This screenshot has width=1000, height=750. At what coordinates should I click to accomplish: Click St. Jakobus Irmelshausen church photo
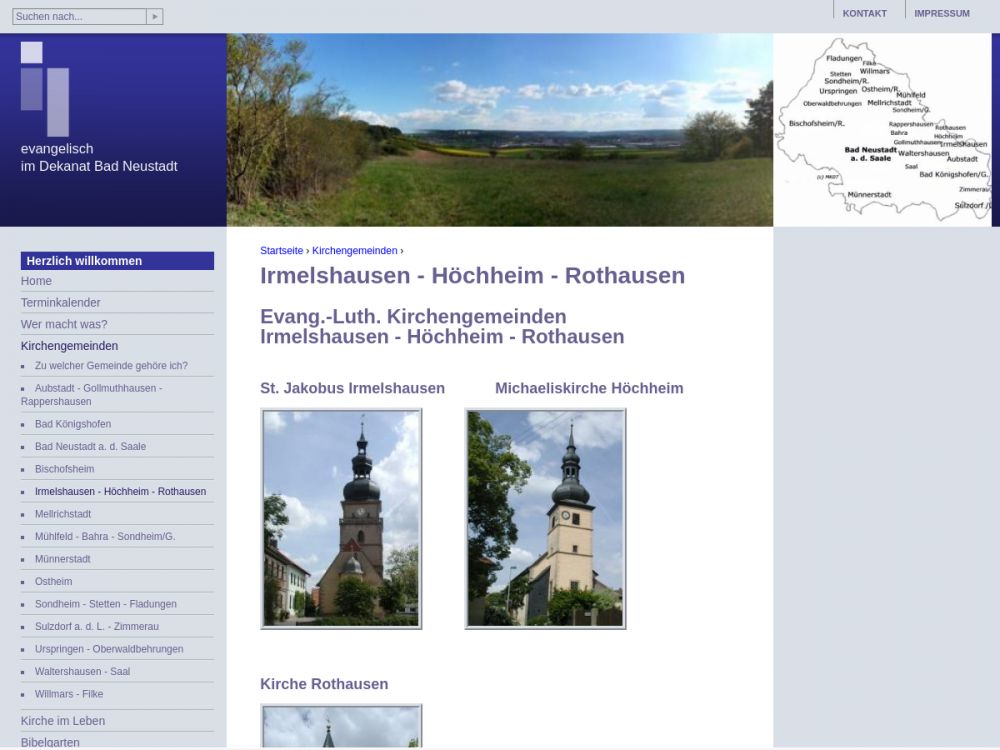[x=341, y=518]
